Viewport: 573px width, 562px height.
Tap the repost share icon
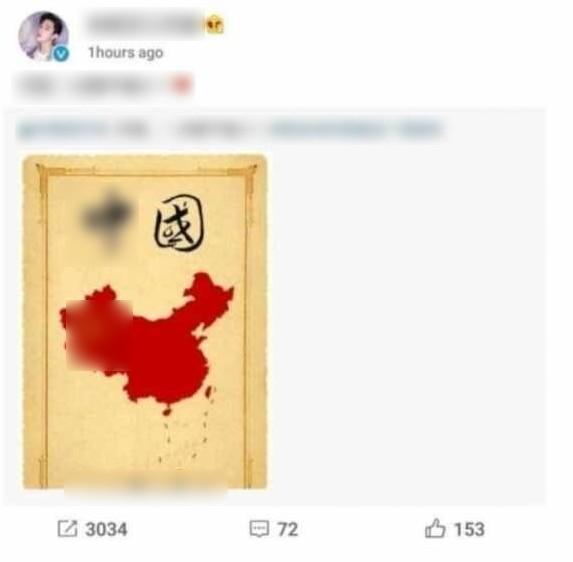pyautogui.click(x=68, y=528)
